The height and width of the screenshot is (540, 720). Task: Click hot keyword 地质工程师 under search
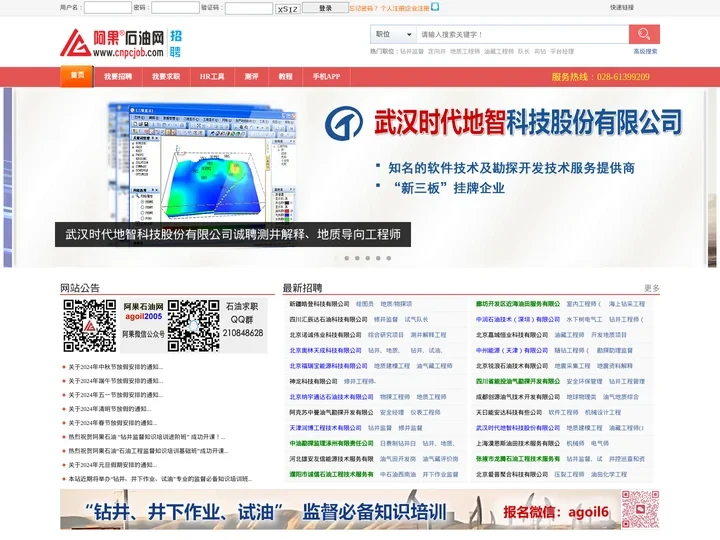tap(465, 51)
